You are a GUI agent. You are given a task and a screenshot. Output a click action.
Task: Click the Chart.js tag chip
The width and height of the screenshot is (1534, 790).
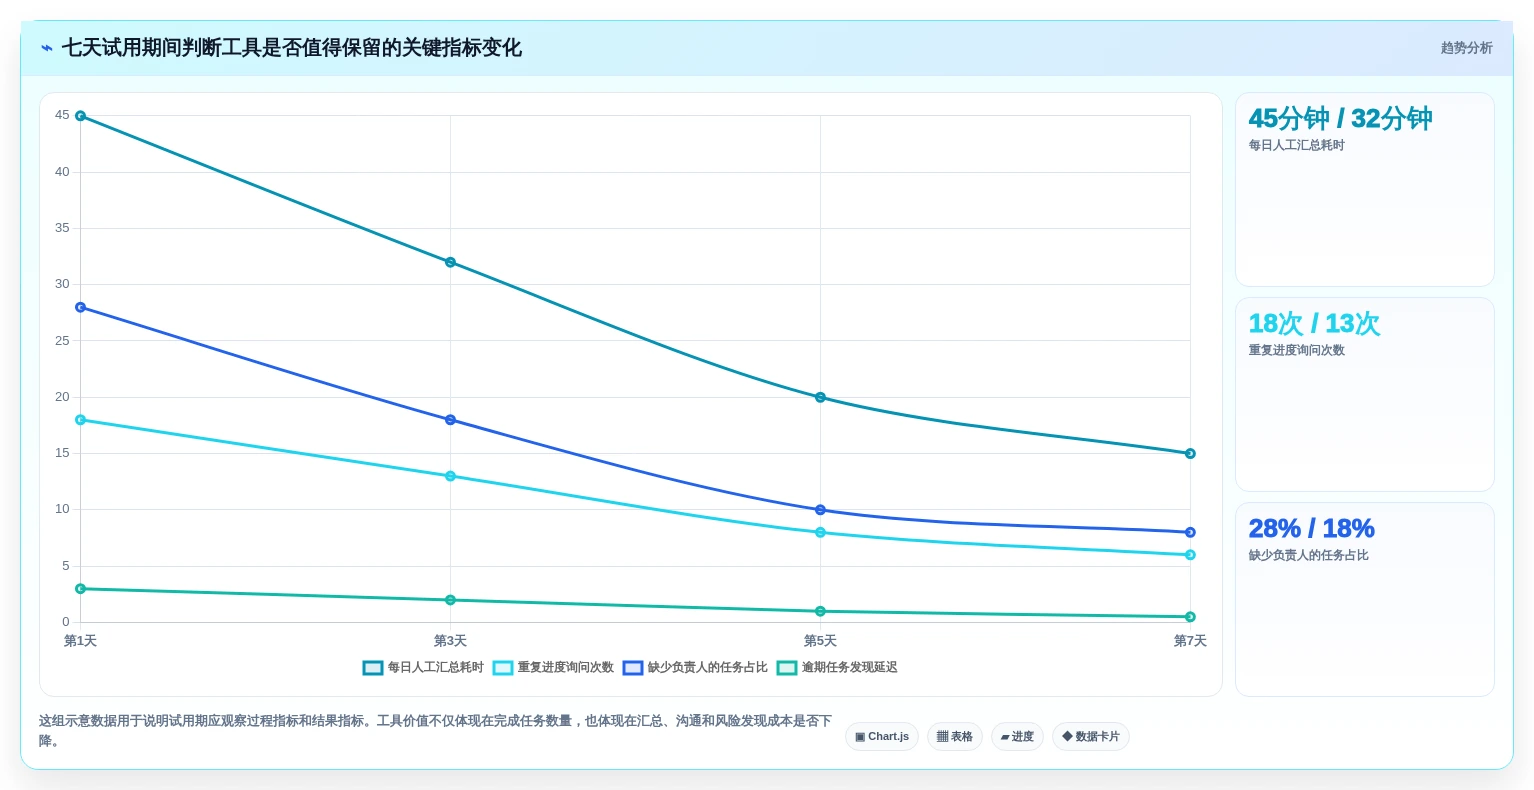point(882,737)
